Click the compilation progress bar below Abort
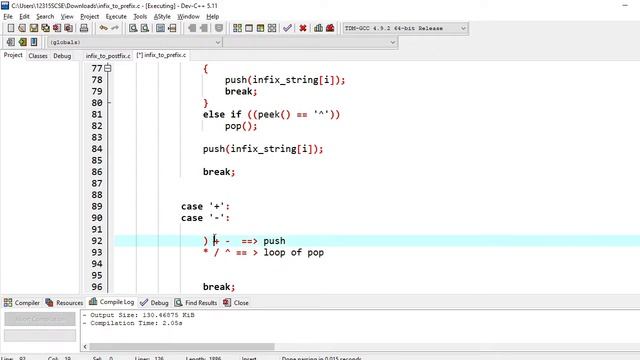The height and width of the screenshot is (360, 640). click(40, 336)
